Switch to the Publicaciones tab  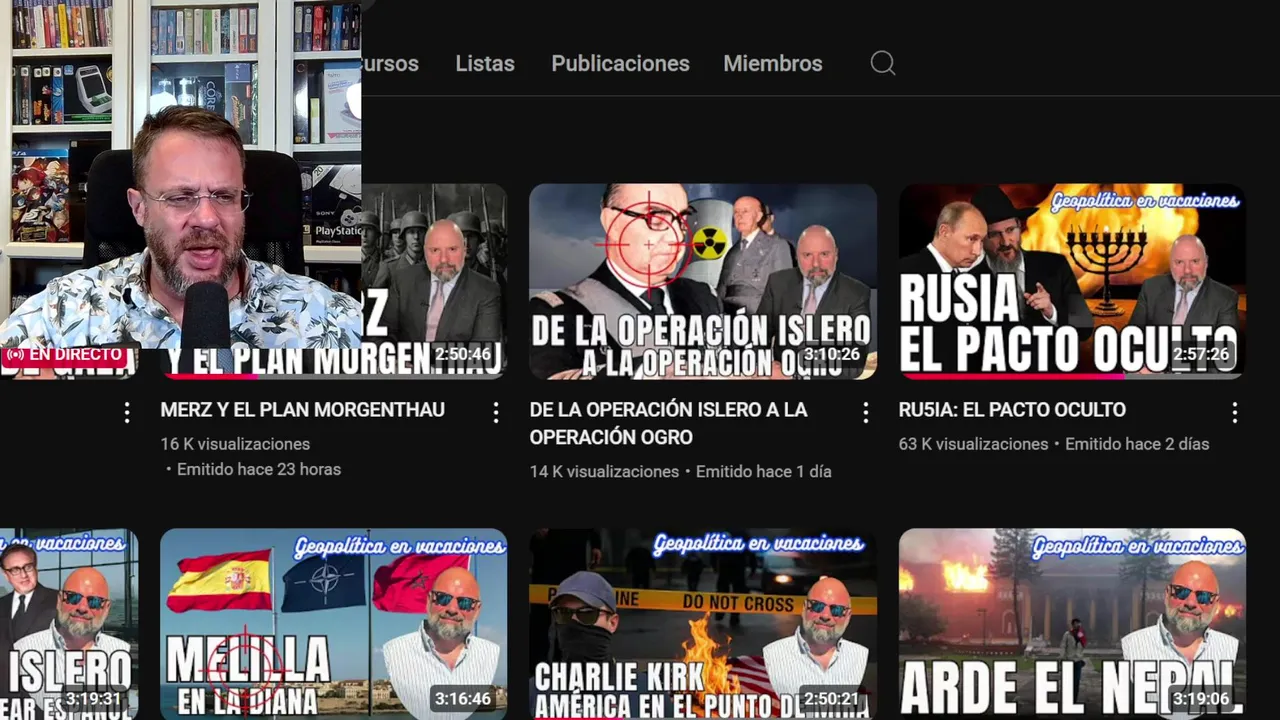pos(620,63)
